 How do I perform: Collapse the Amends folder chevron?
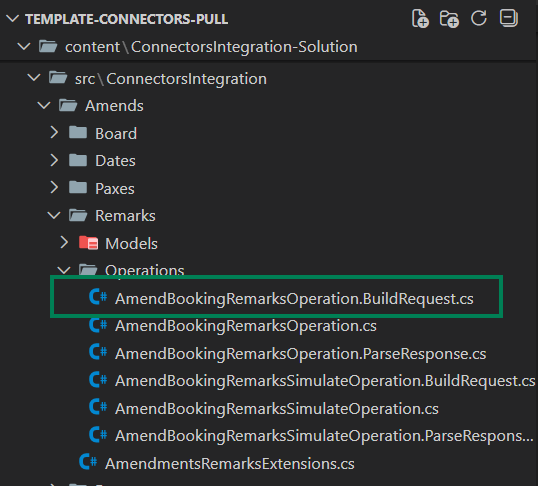(x=44, y=105)
